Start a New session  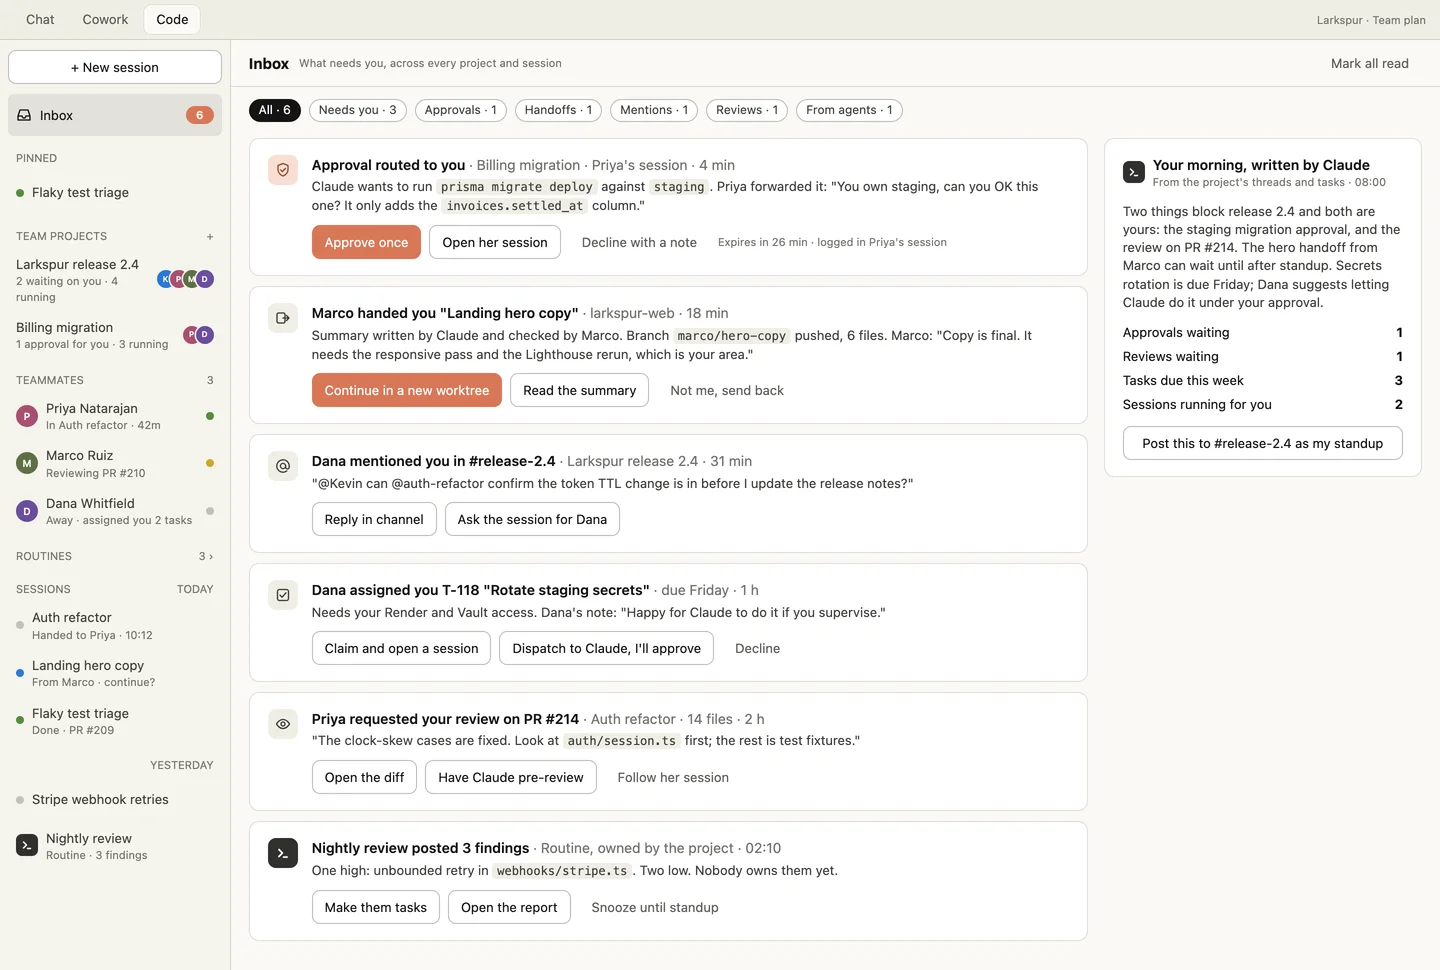(115, 67)
